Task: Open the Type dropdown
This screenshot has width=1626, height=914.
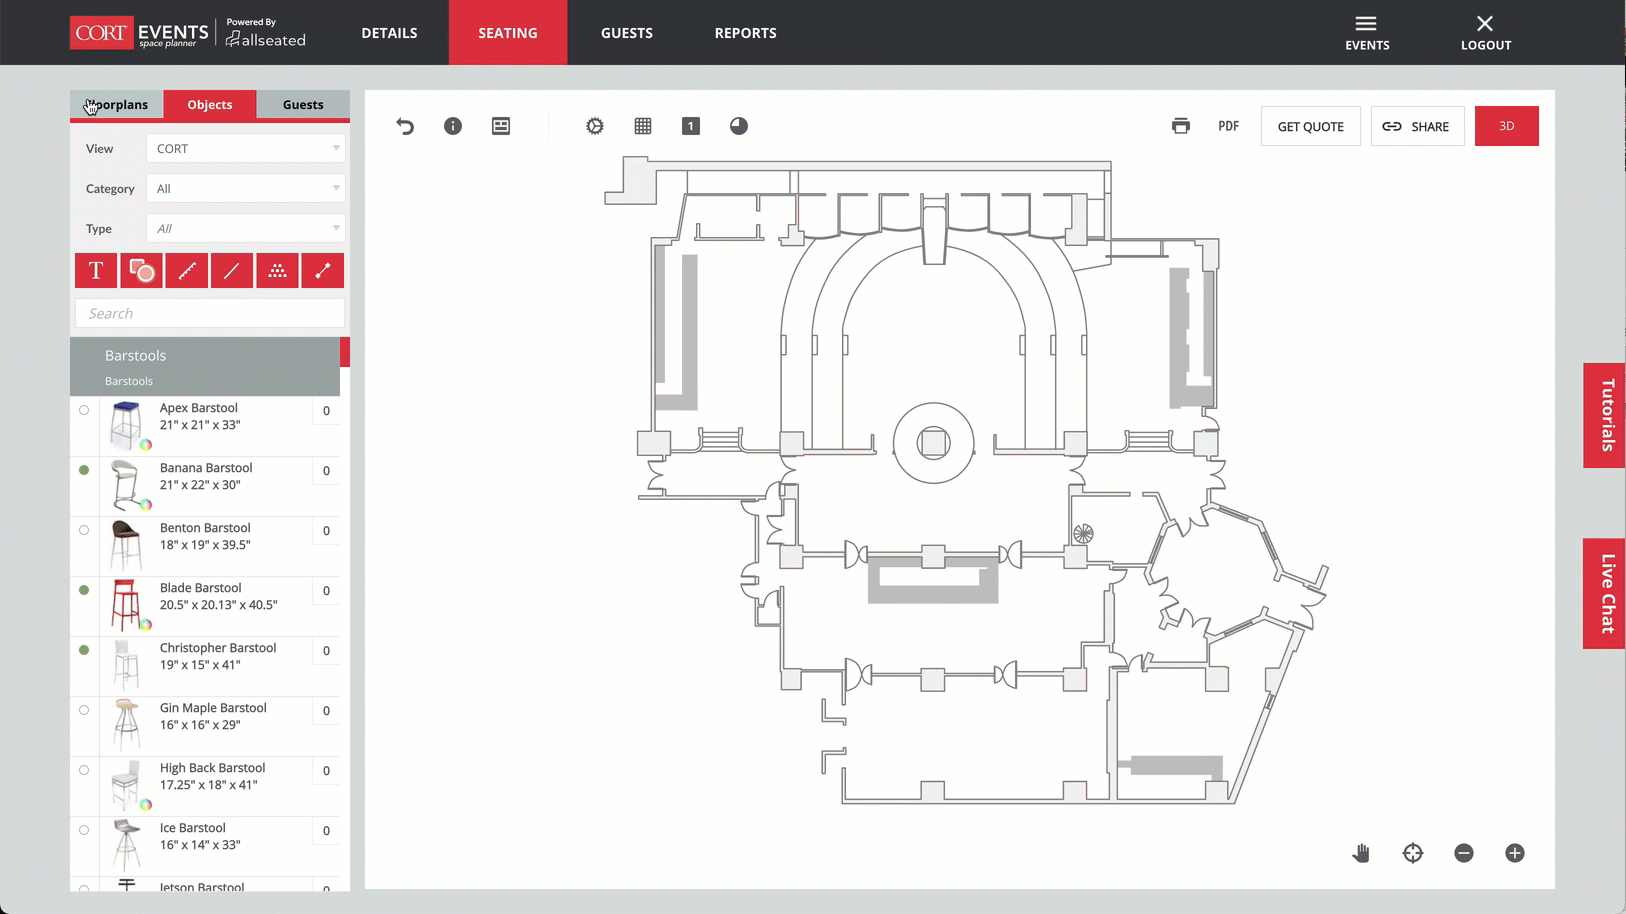Action: [x=245, y=228]
